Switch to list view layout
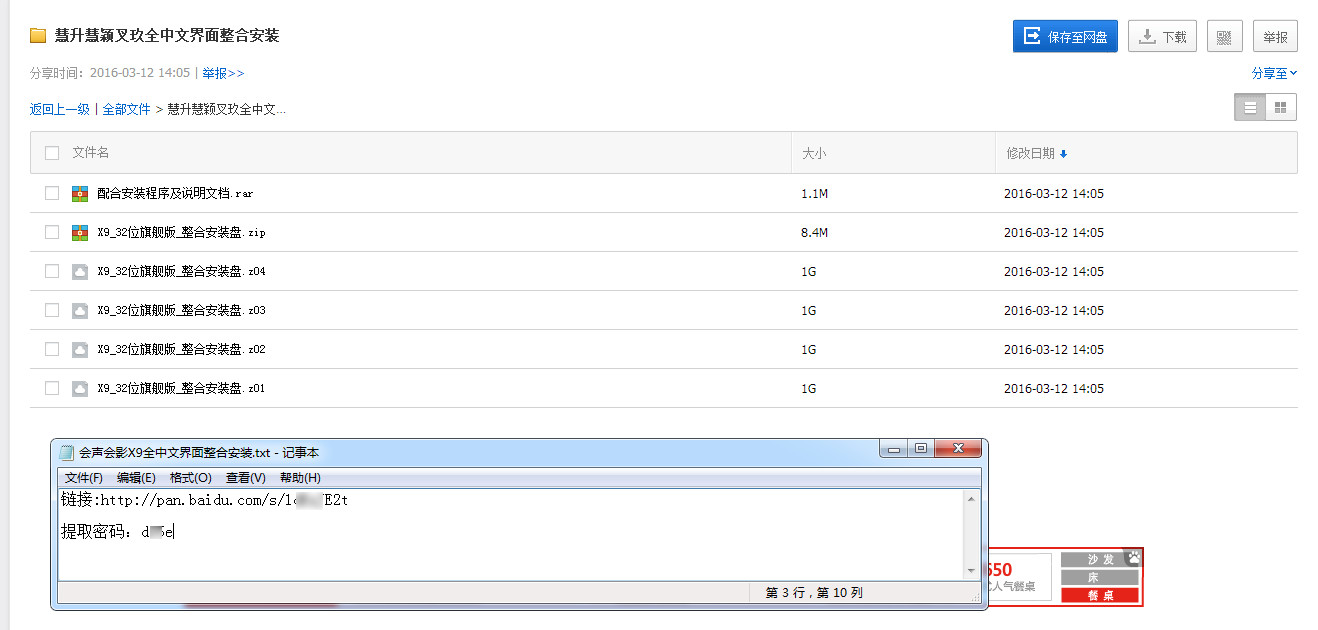1318x630 pixels. click(x=1250, y=107)
